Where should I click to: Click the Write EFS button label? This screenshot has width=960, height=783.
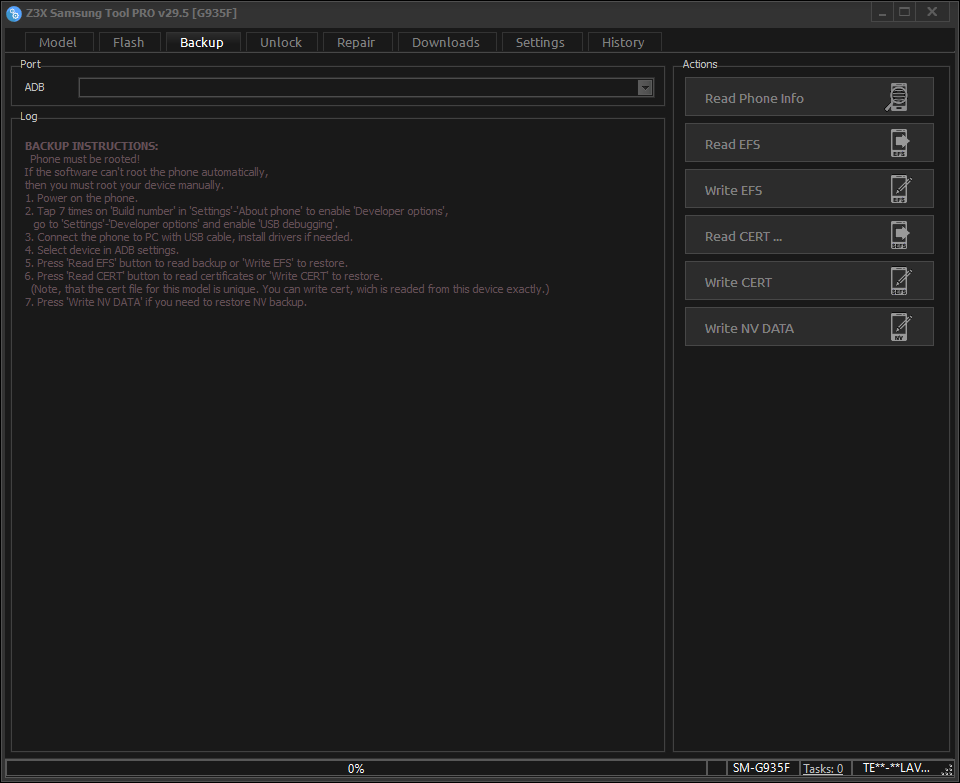coord(733,190)
